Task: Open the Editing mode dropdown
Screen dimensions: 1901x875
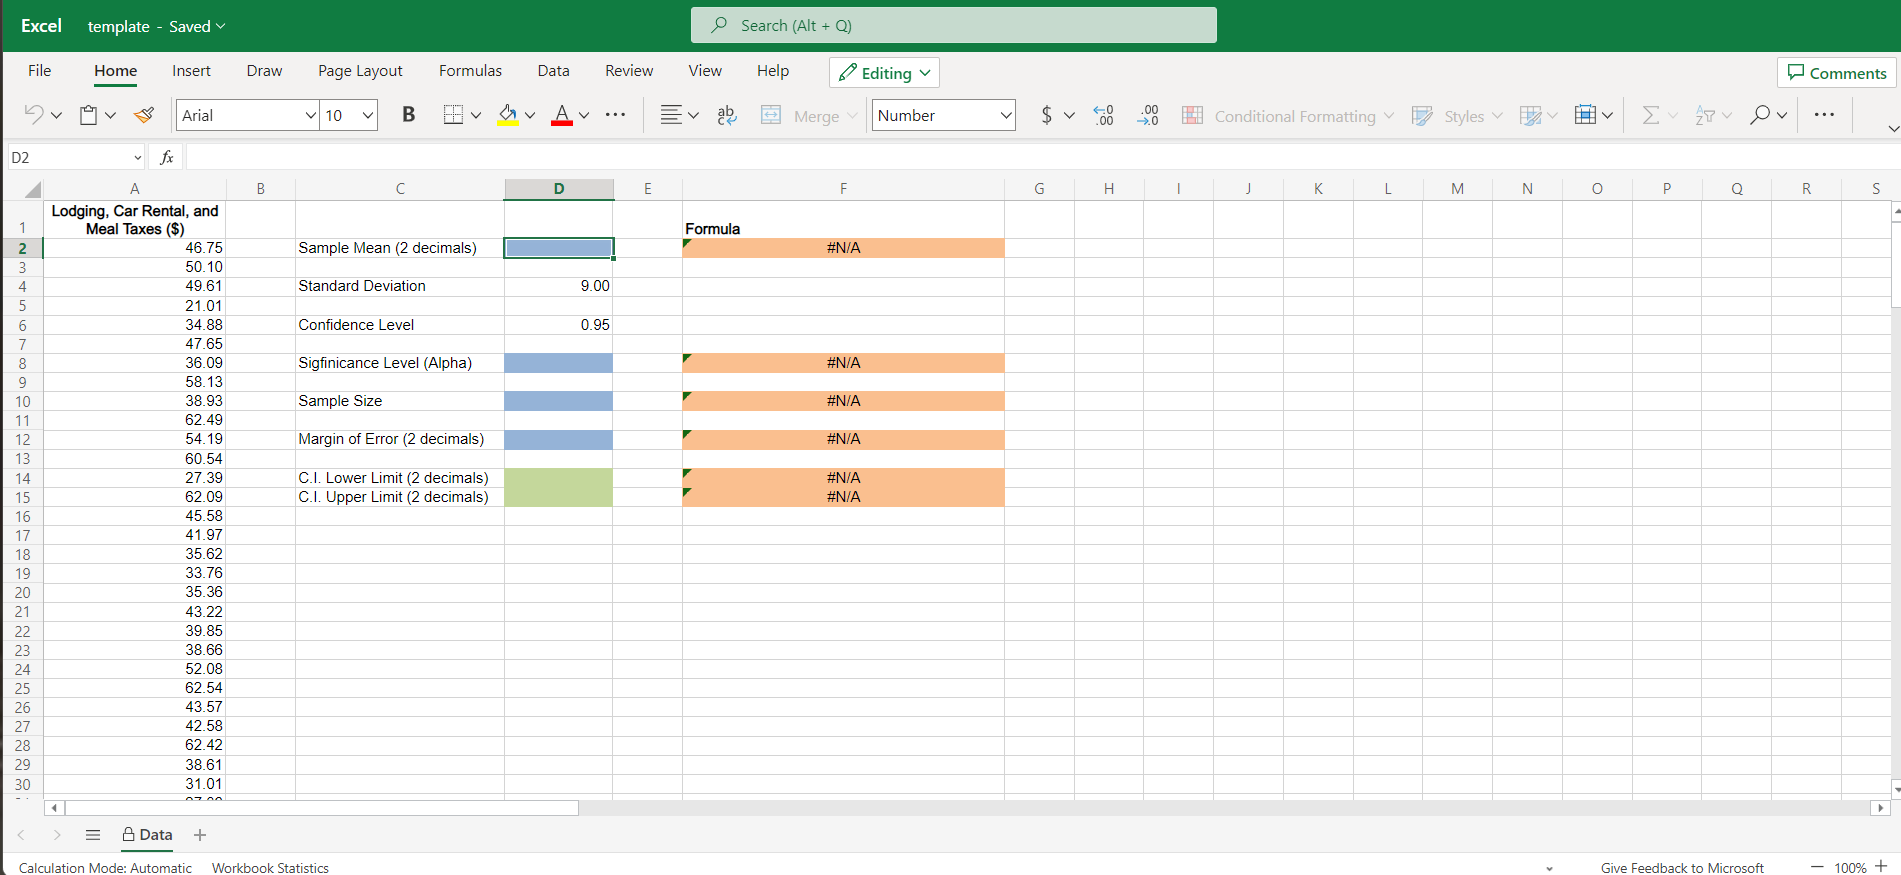Action: point(884,72)
